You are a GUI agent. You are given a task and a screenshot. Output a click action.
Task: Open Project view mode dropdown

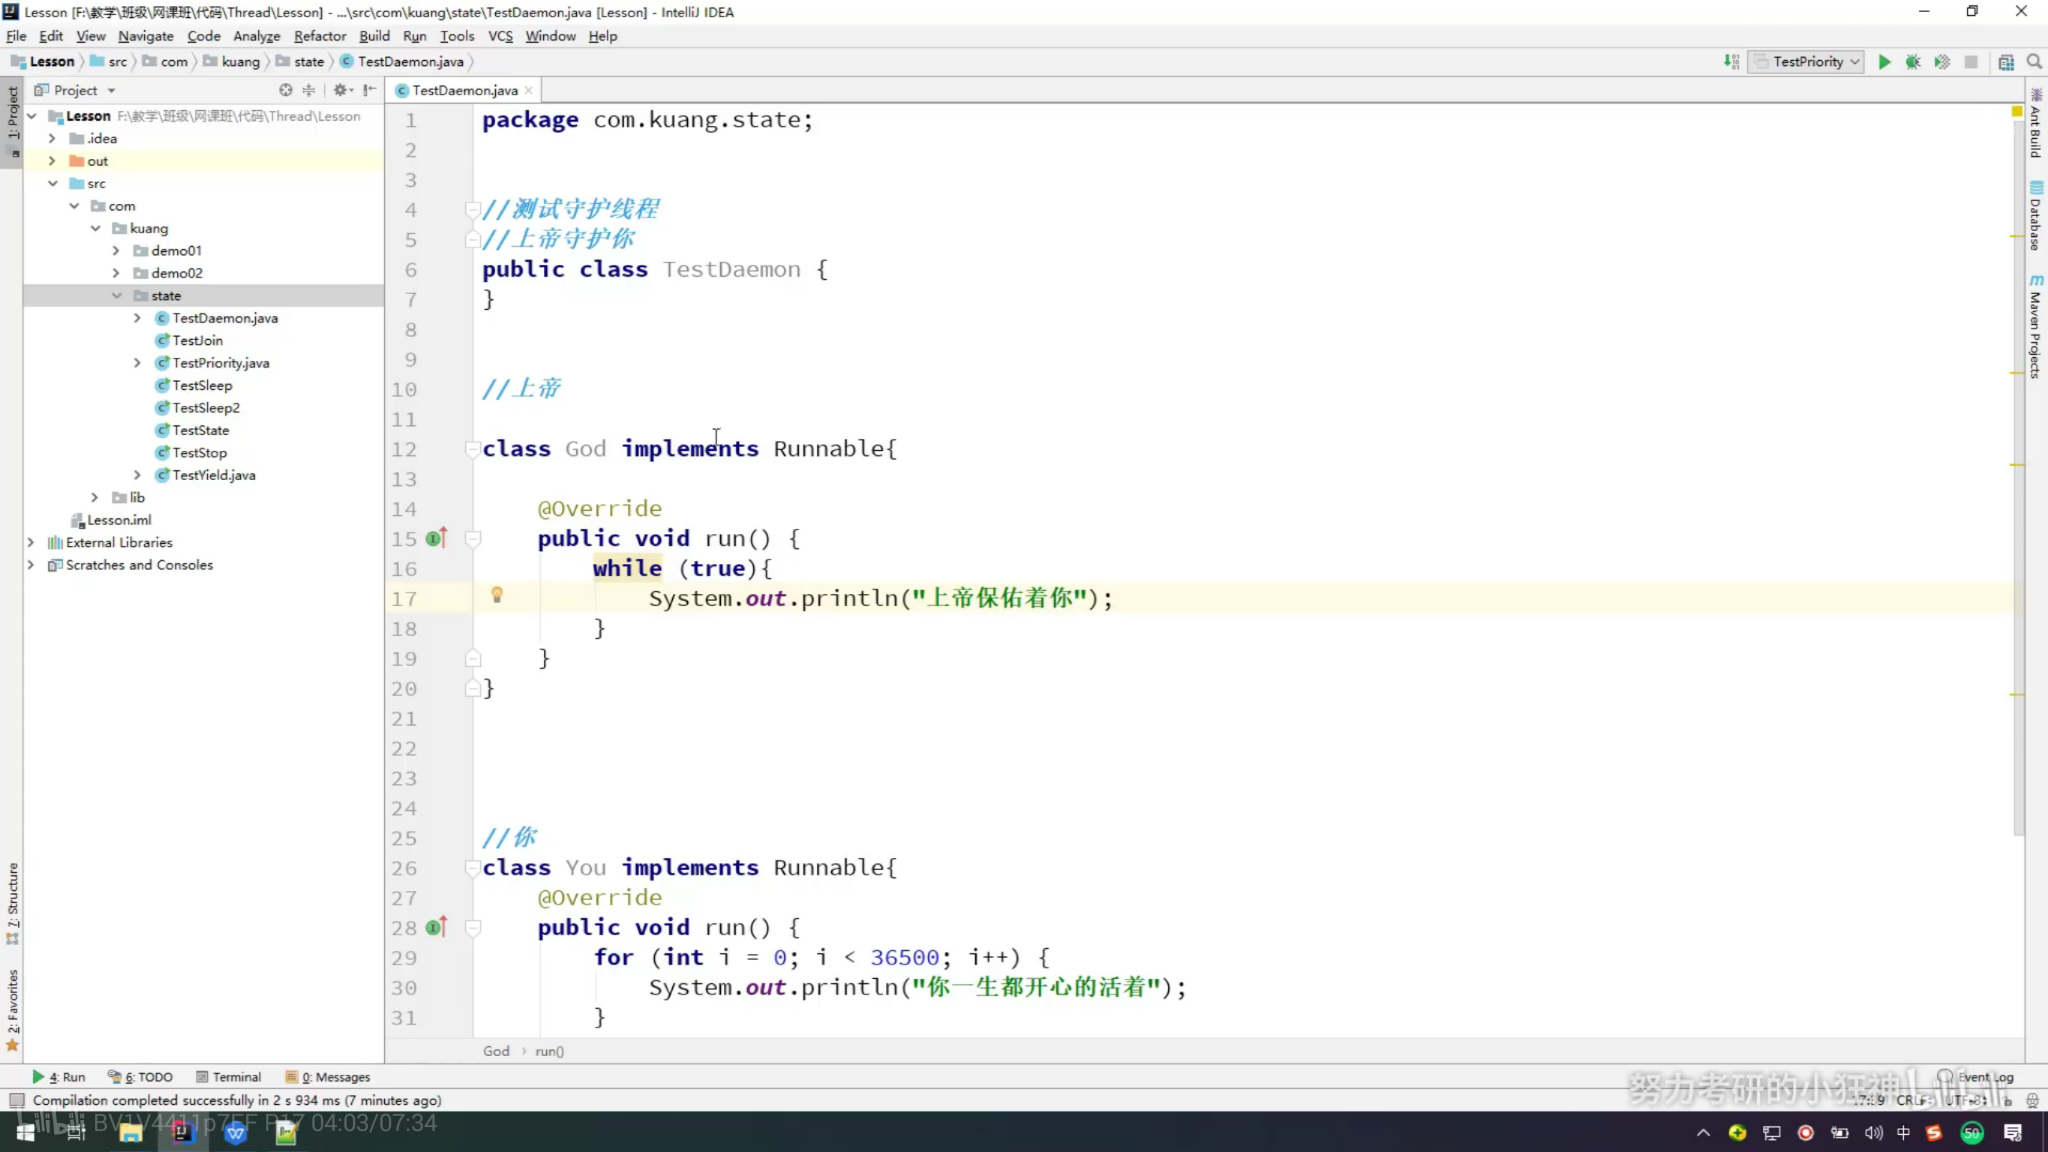[76, 90]
